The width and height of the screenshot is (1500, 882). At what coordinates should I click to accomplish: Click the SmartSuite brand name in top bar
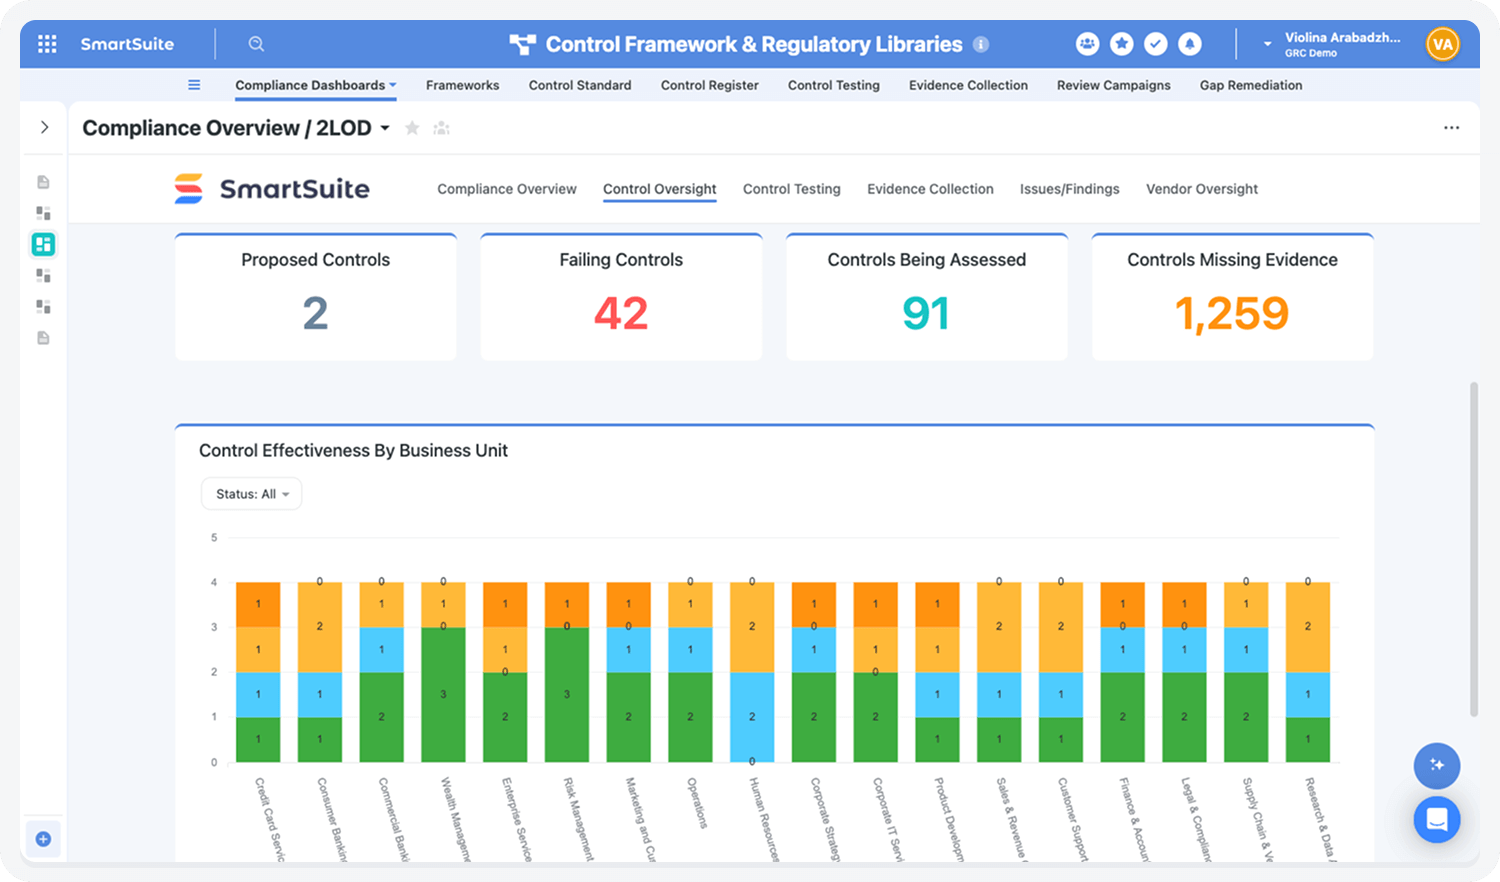[127, 44]
